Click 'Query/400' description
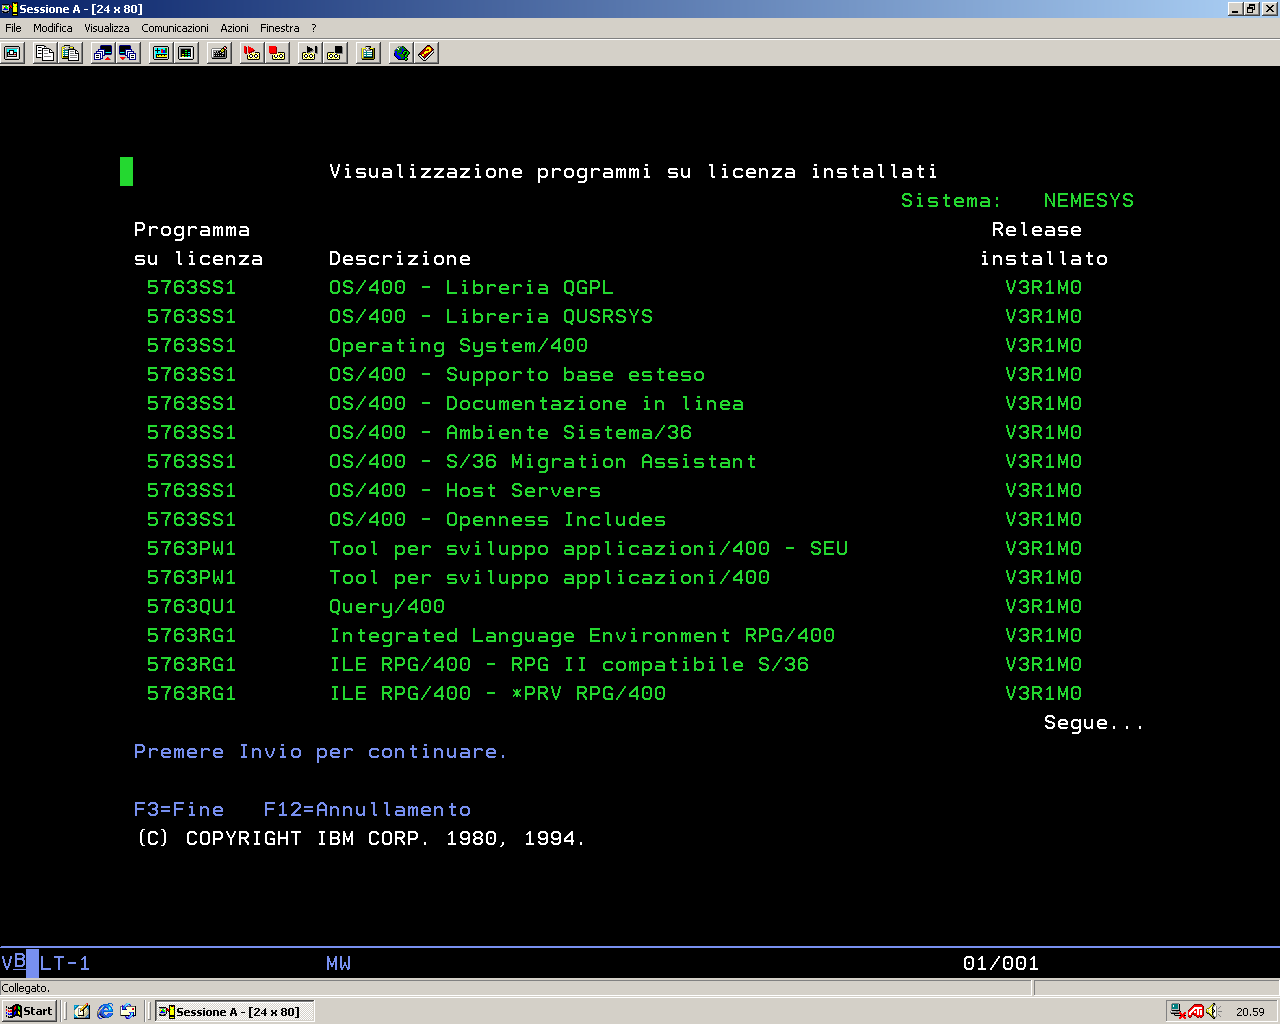Viewport: 1280px width, 1024px height. pos(387,606)
